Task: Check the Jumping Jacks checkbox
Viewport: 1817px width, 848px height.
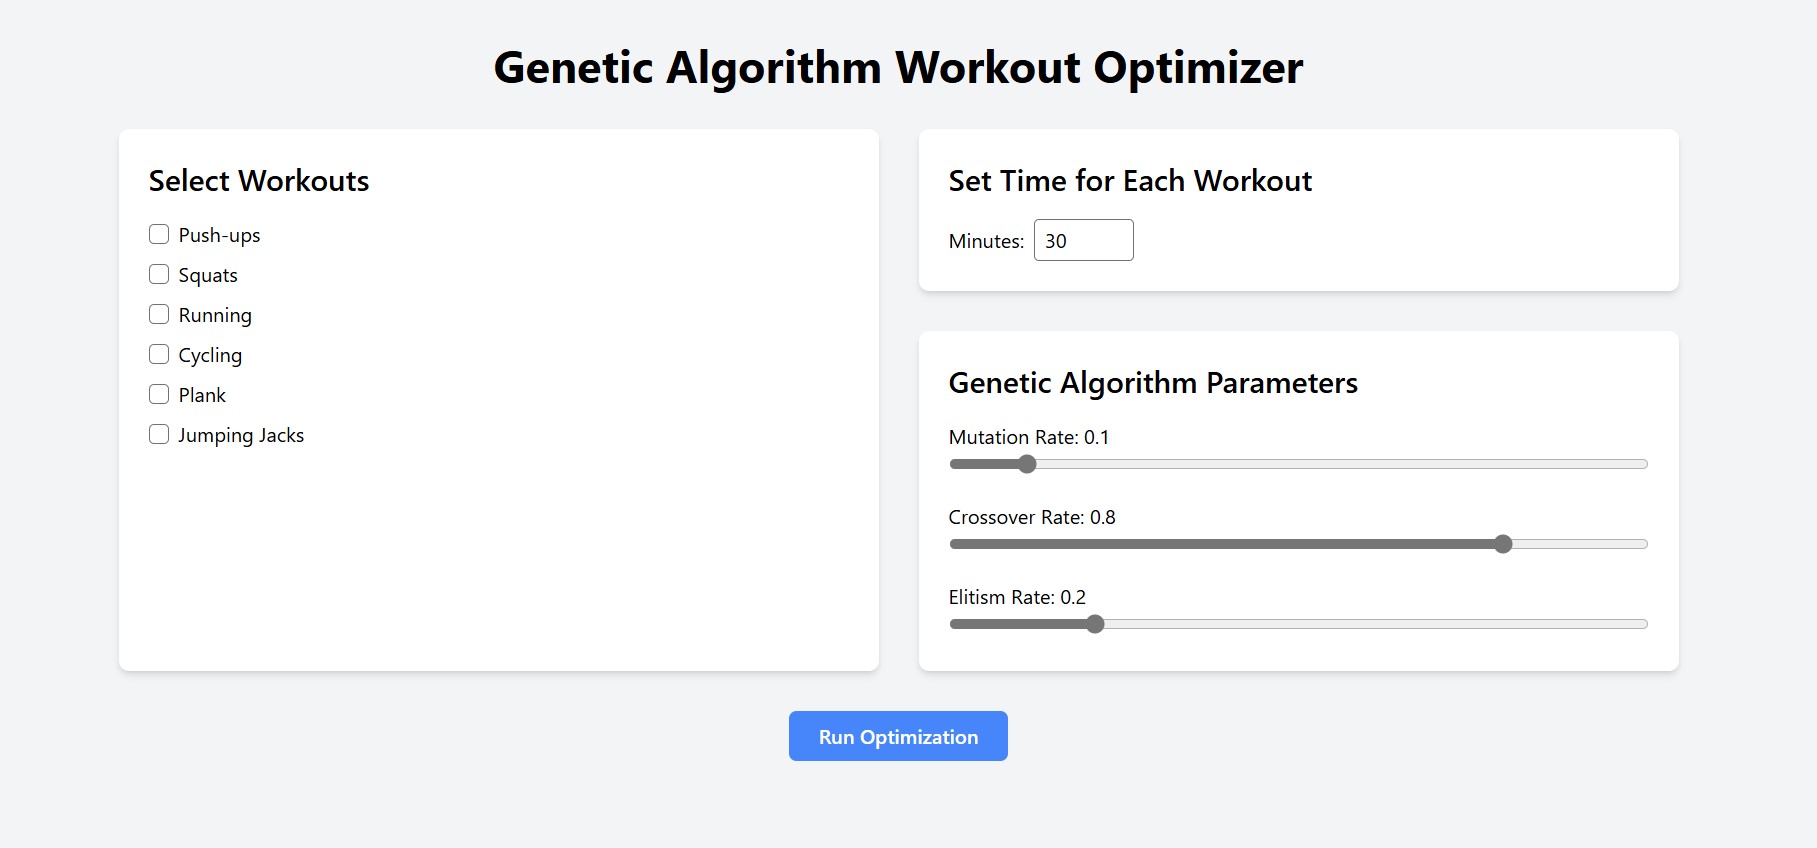Action: [159, 435]
